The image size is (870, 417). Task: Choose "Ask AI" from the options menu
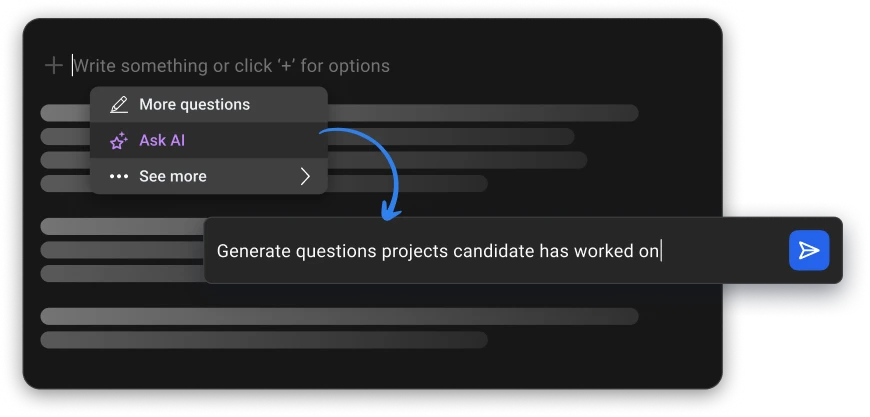[162, 141]
